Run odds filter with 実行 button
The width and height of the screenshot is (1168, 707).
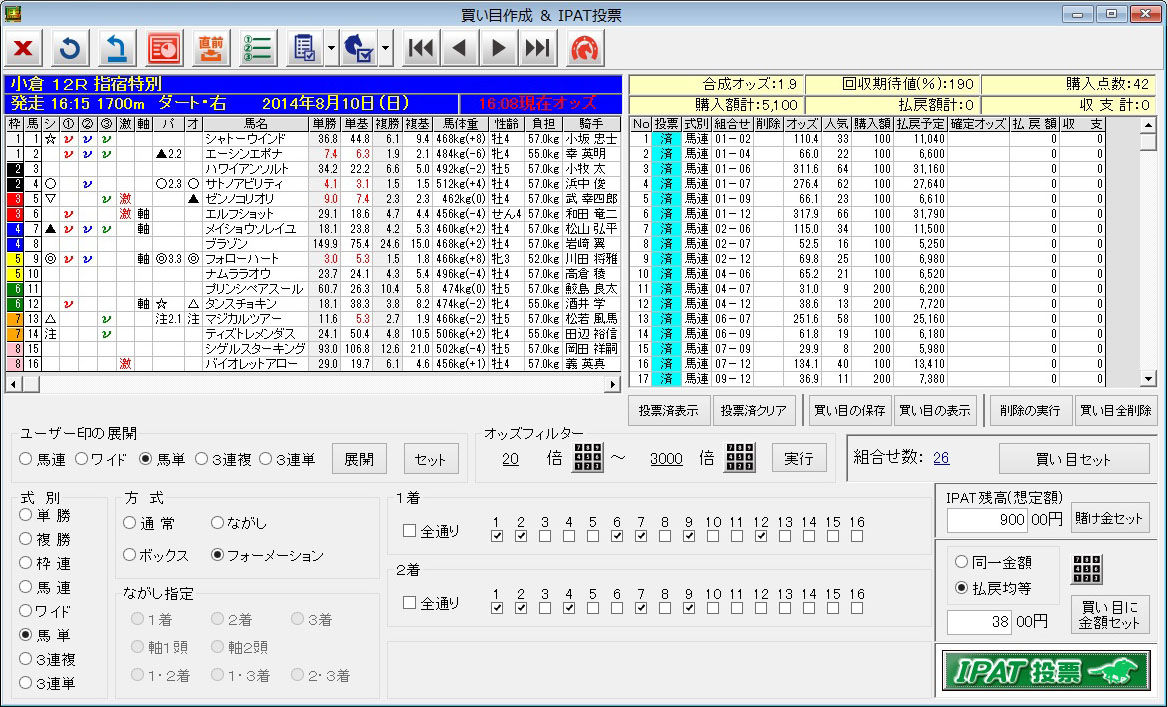click(799, 458)
